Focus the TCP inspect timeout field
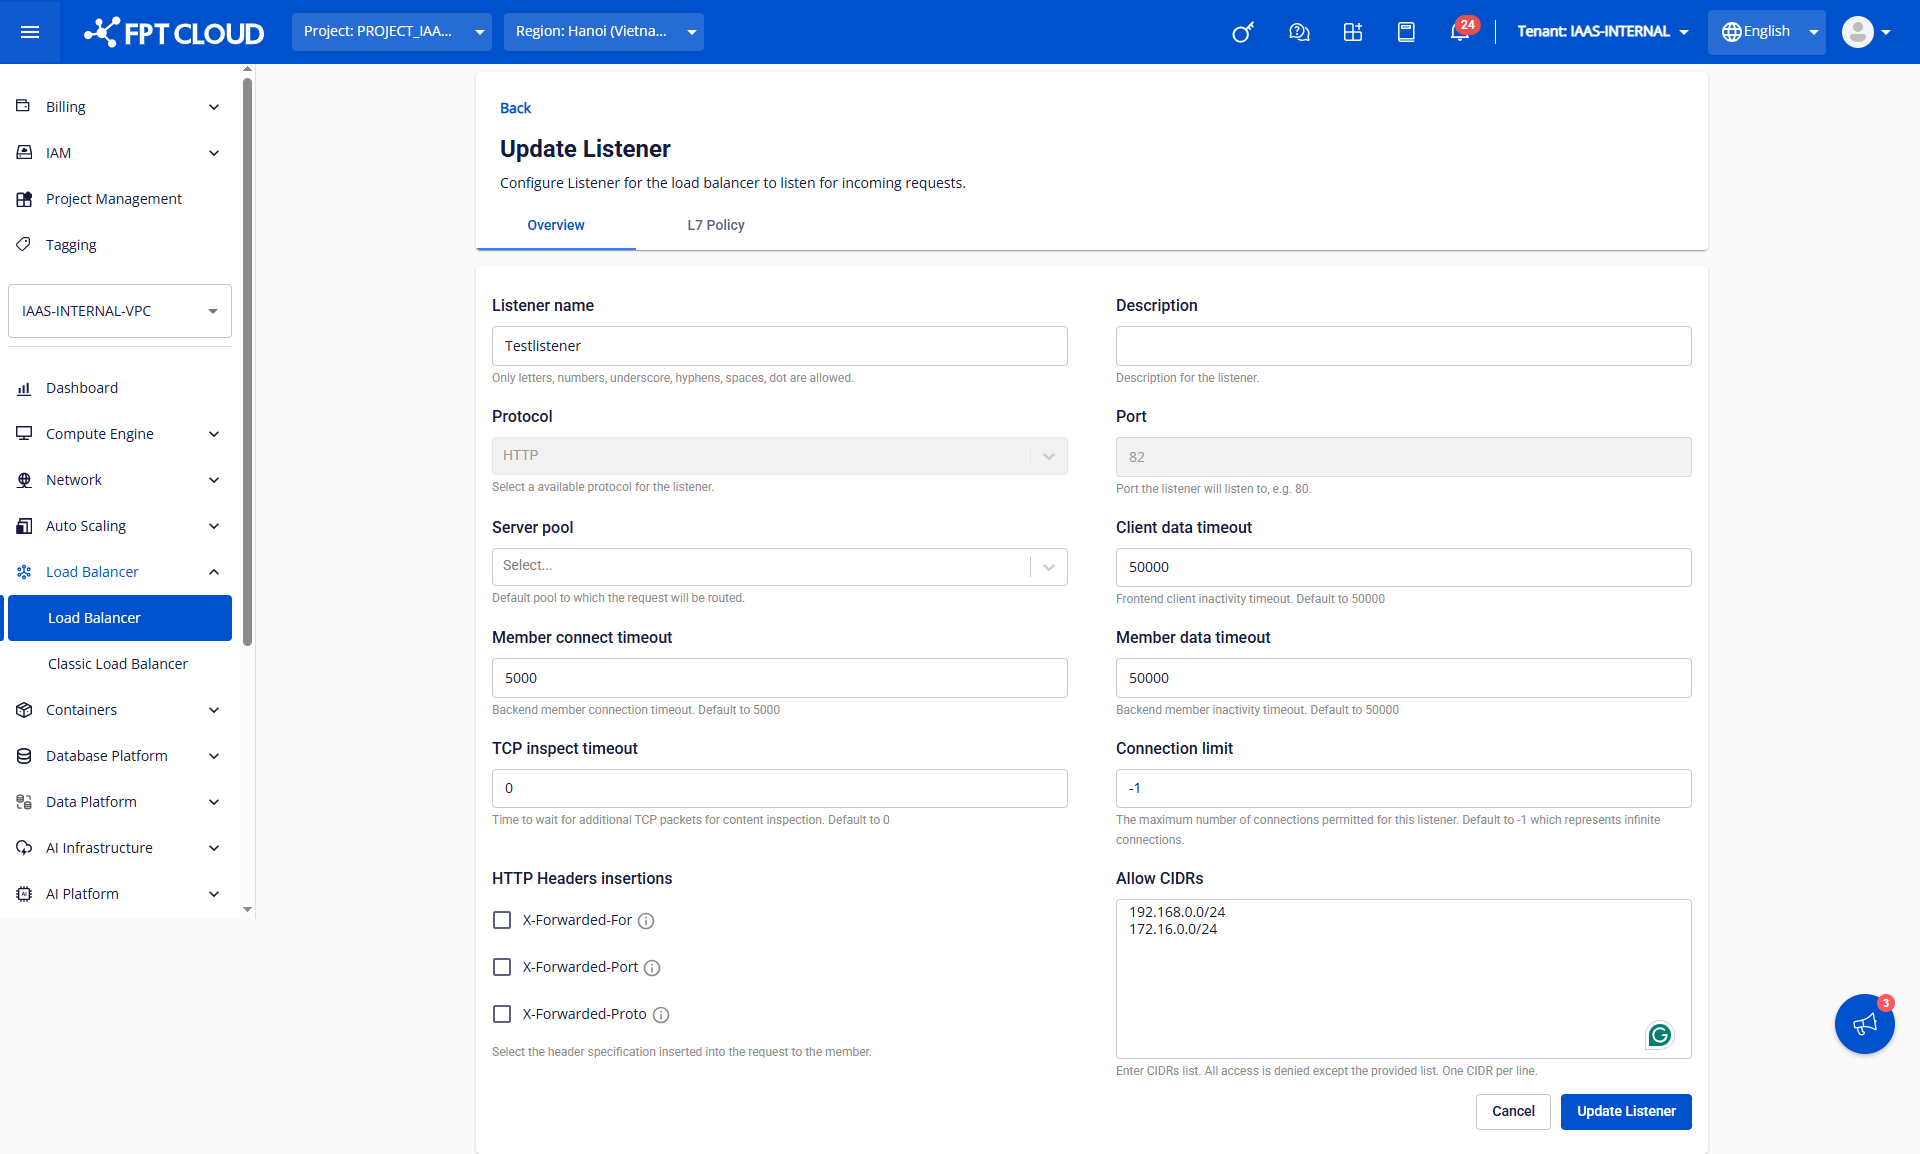Screen dimensions: 1920x1154 point(780,788)
